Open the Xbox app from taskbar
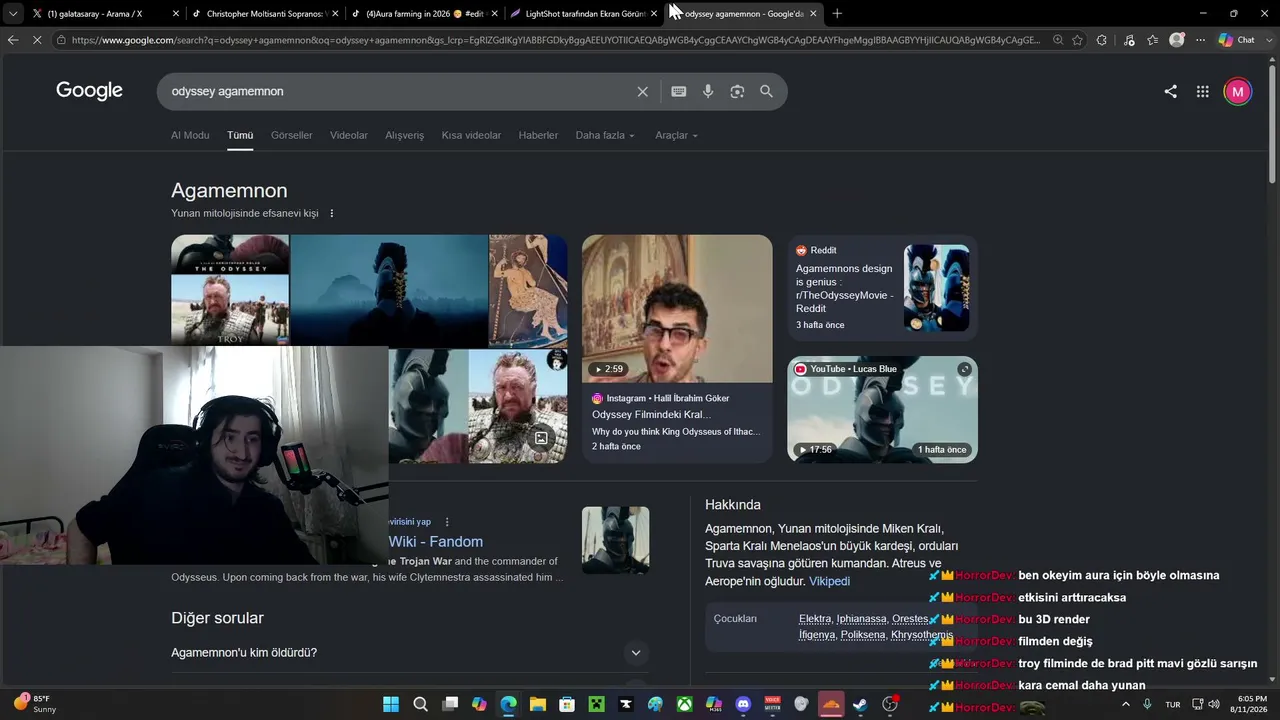 (x=685, y=704)
